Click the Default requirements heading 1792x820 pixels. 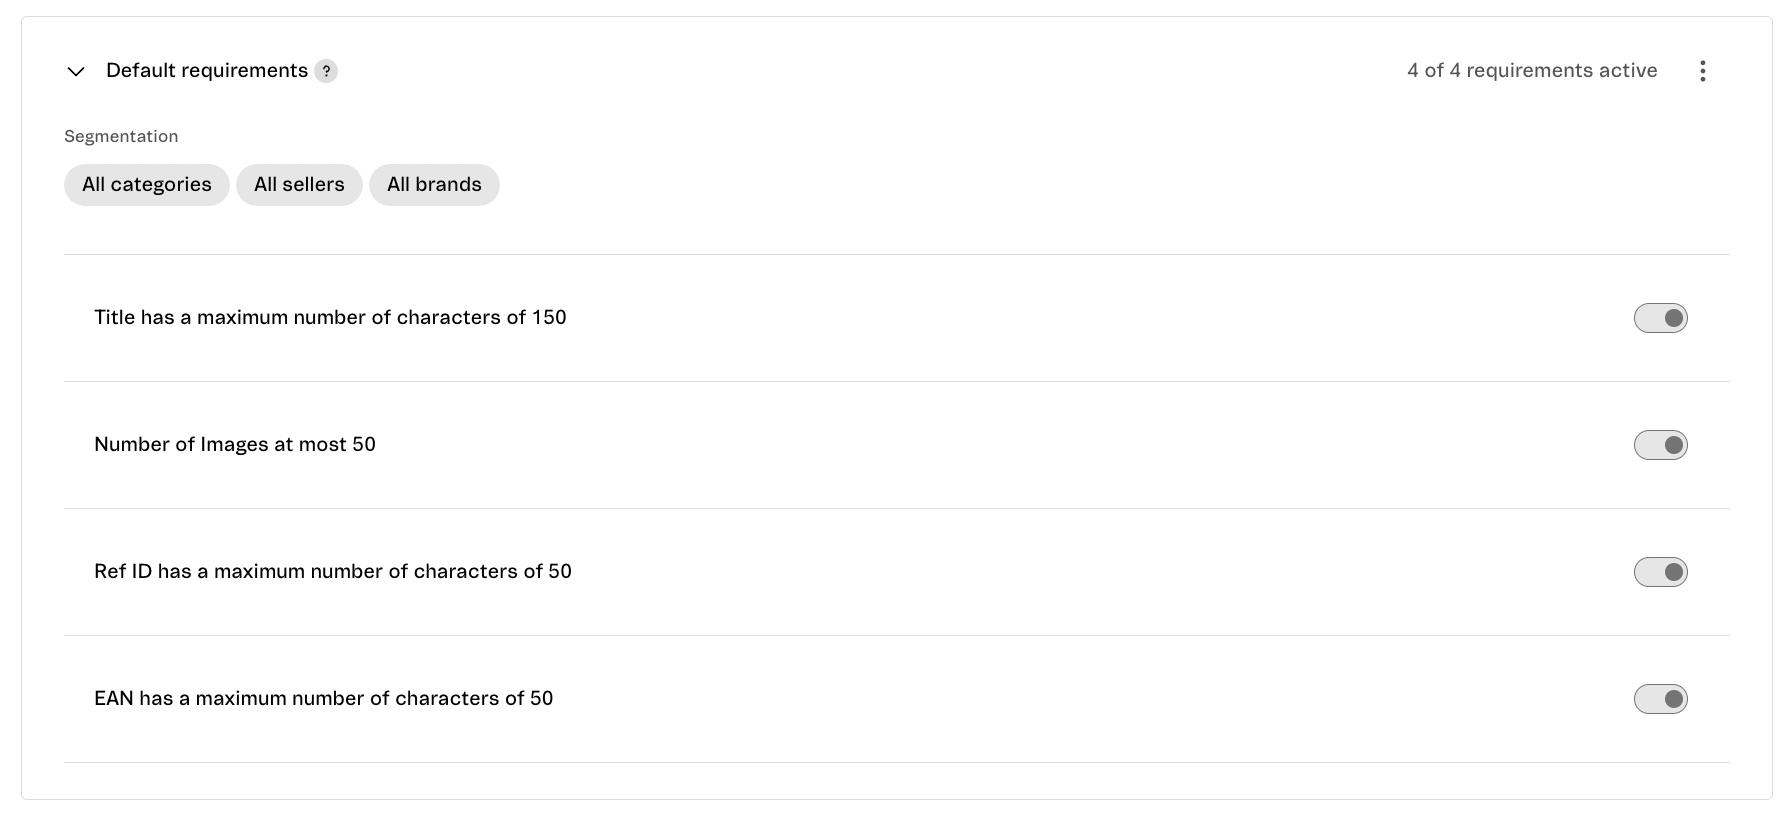(x=207, y=71)
